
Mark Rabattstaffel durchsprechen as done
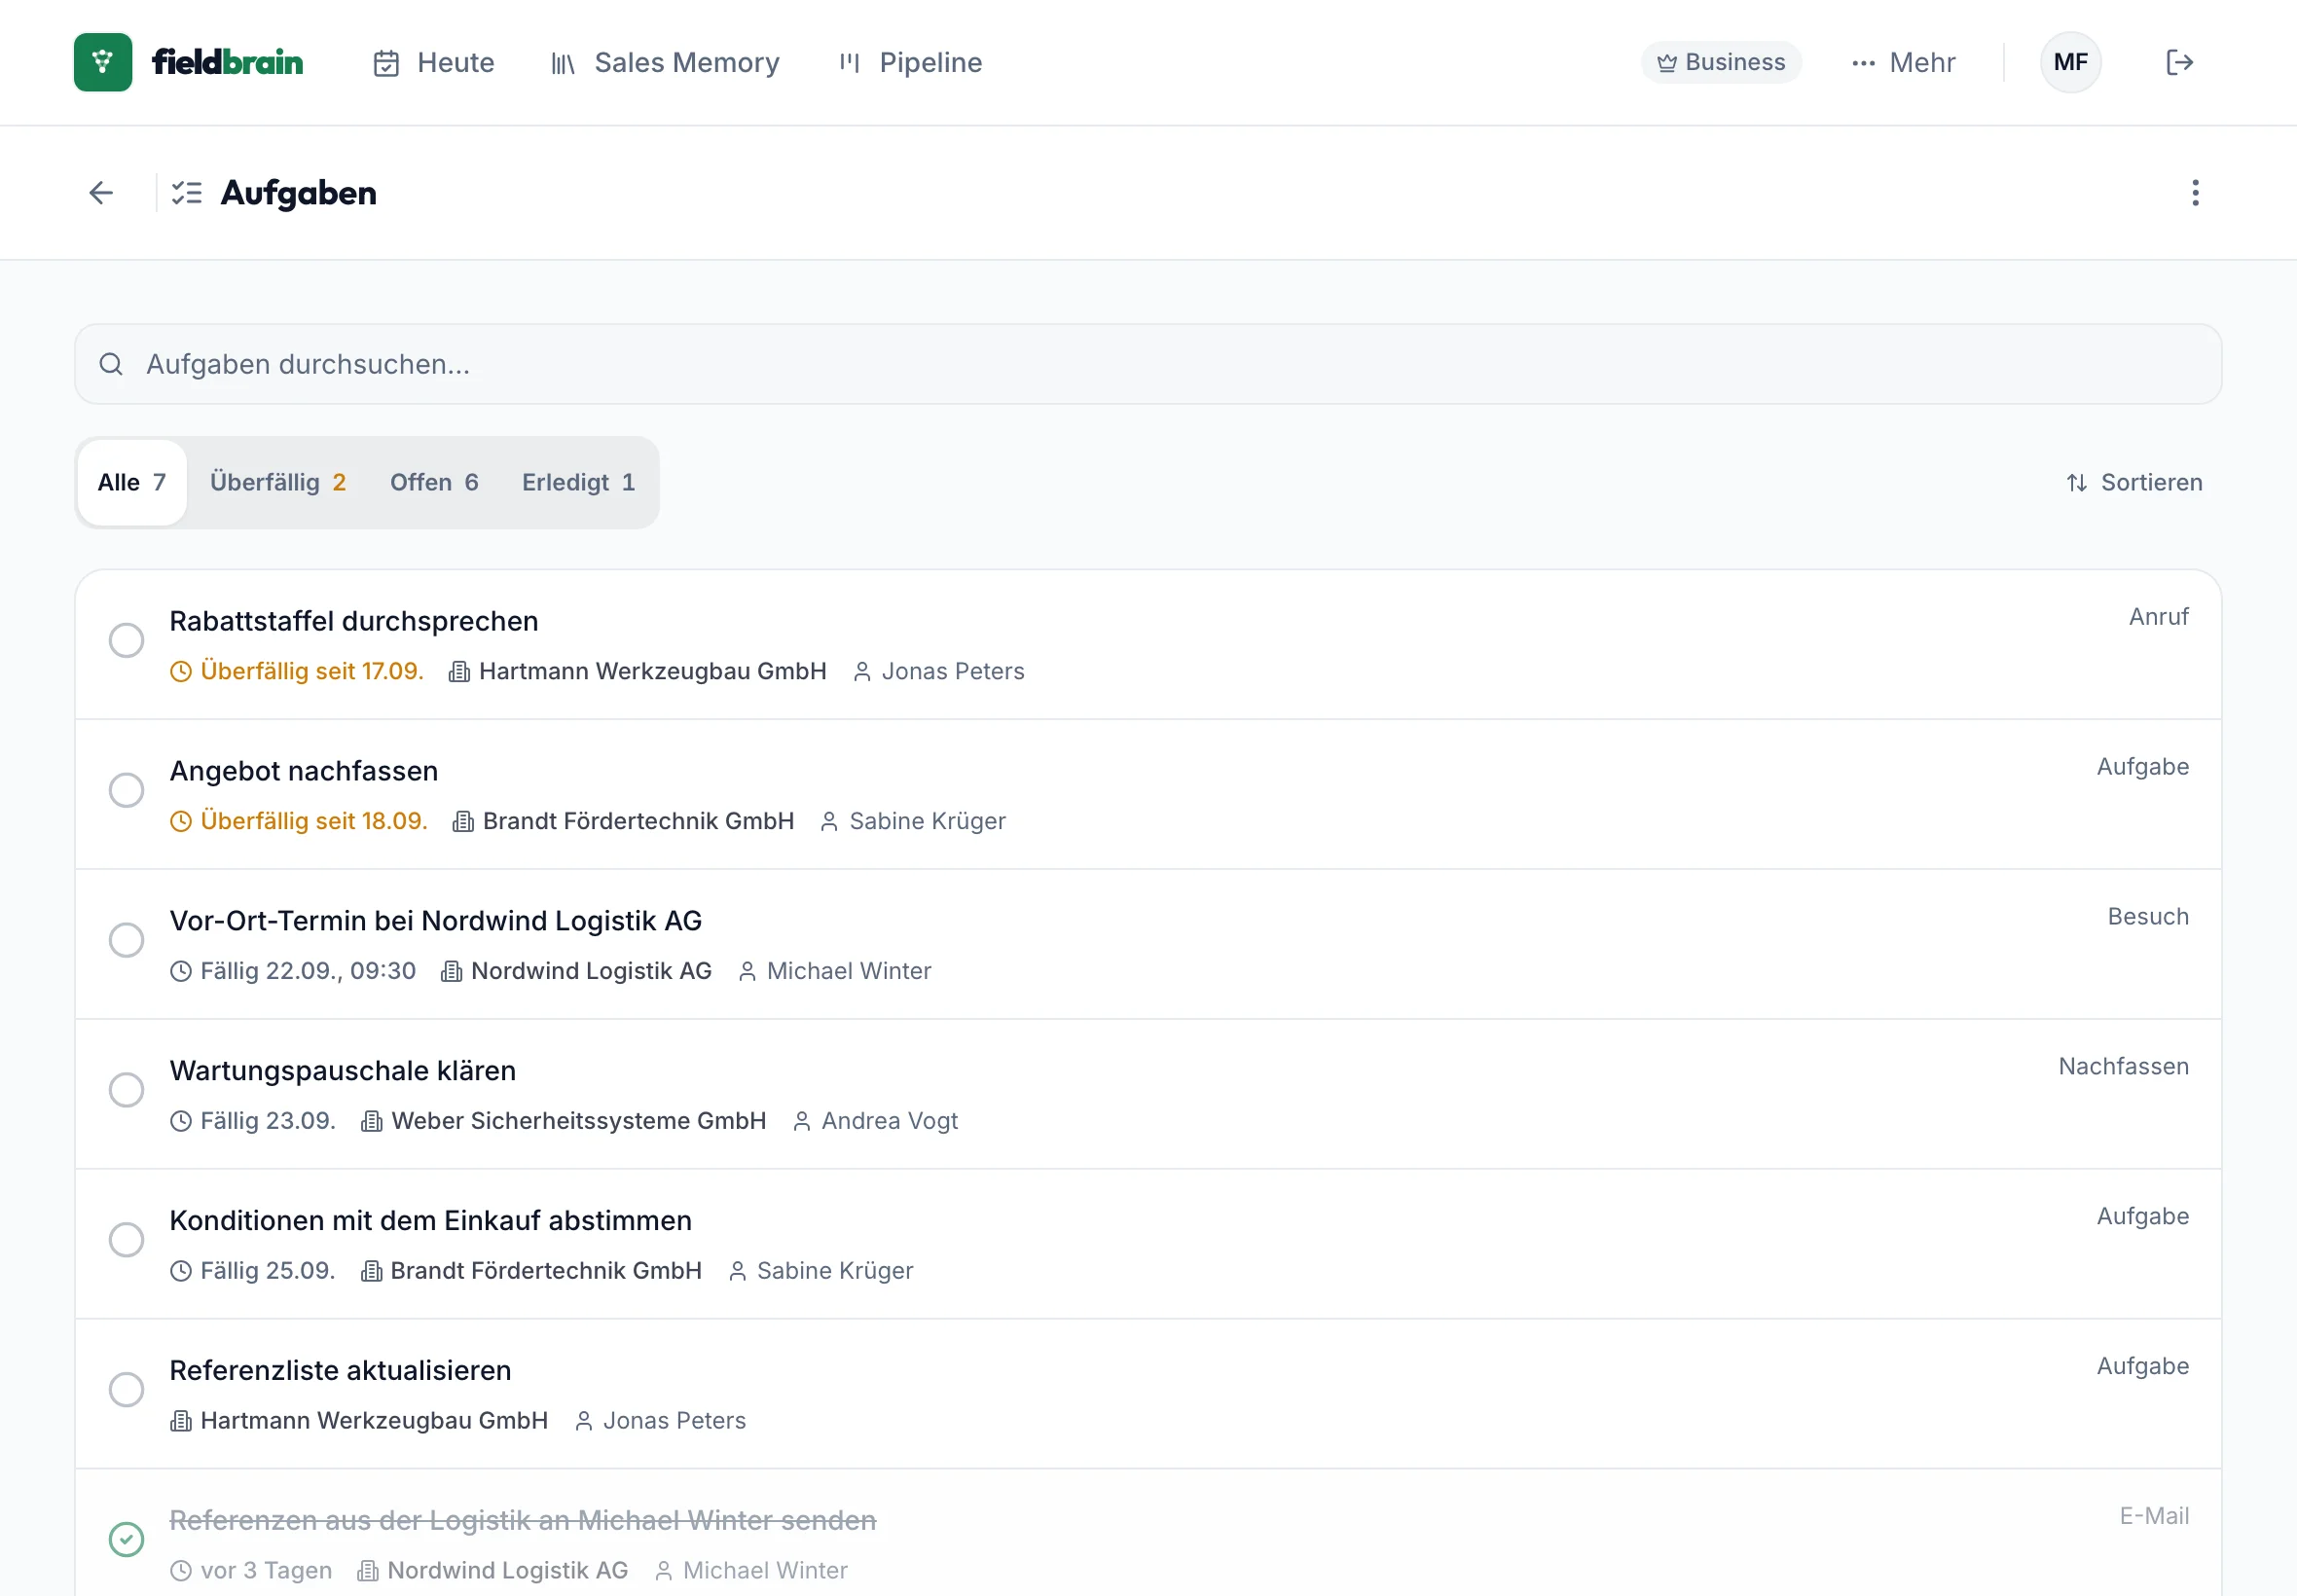pos(126,640)
